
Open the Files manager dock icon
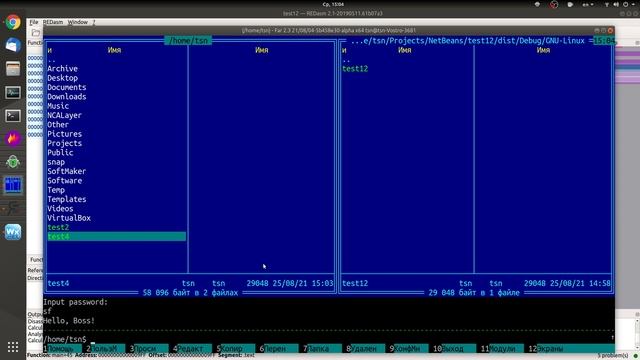13,69
